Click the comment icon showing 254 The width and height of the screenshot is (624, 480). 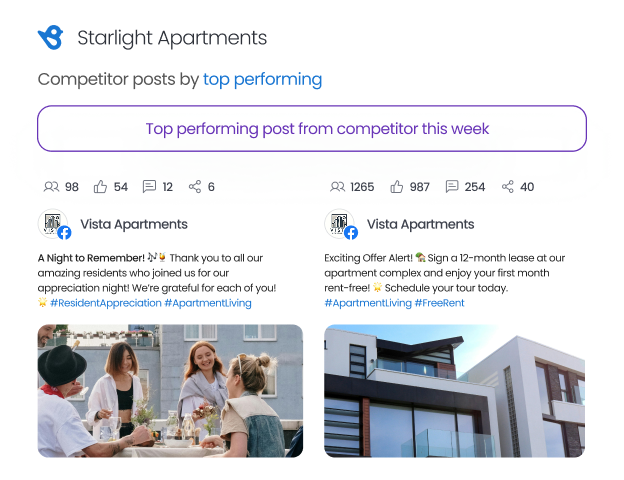click(452, 186)
